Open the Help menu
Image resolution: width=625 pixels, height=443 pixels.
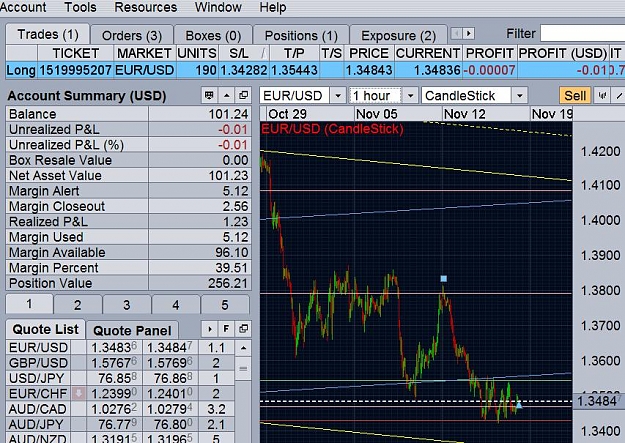point(273,7)
